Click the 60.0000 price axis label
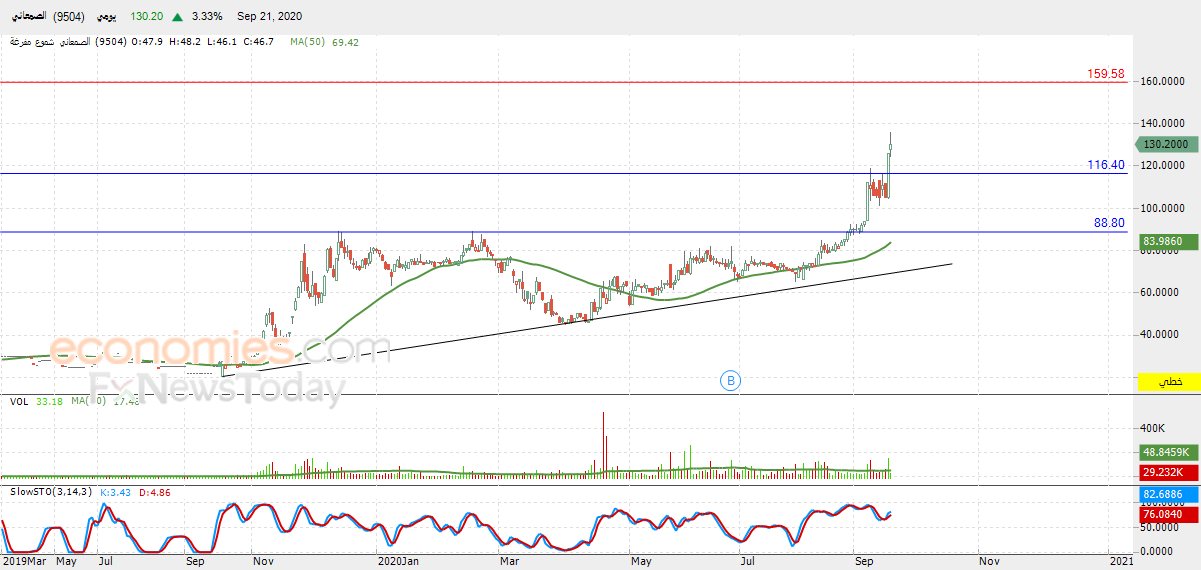This screenshot has height=570, width=1201. [x=1162, y=292]
